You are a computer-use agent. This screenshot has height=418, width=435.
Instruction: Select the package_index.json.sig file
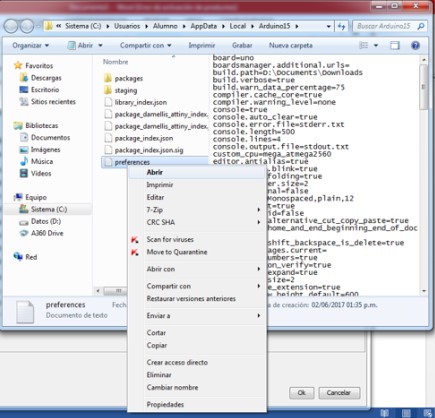coord(144,150)
